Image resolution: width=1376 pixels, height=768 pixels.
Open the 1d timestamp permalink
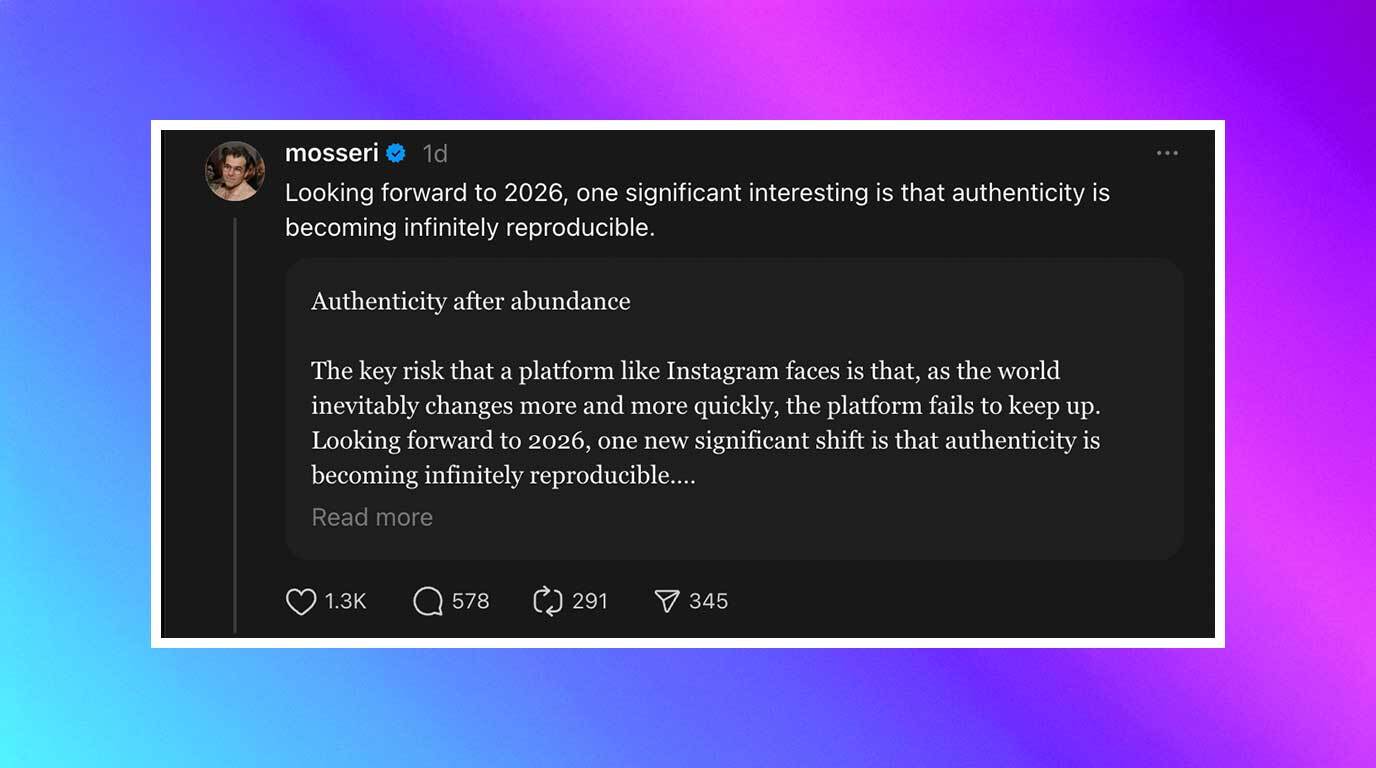(434, 153)
